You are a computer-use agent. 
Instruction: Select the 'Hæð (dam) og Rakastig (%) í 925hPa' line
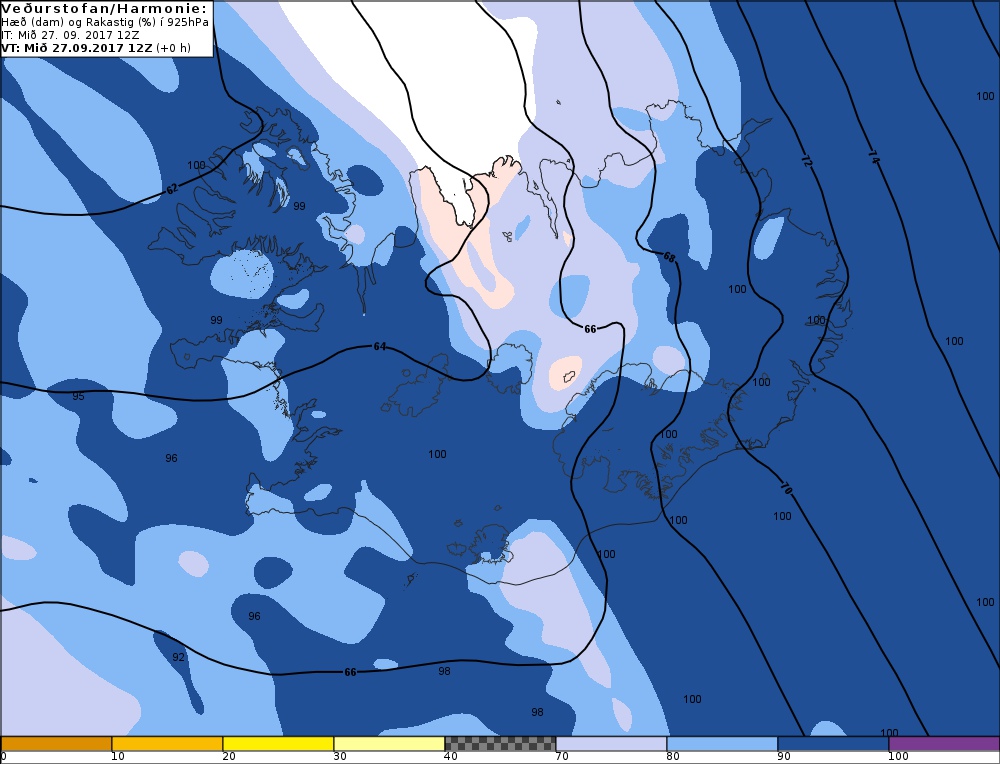pos(105,22)
